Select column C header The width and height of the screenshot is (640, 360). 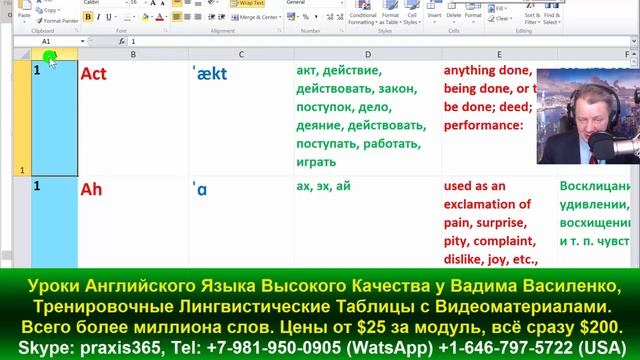[x=241, y=54]
